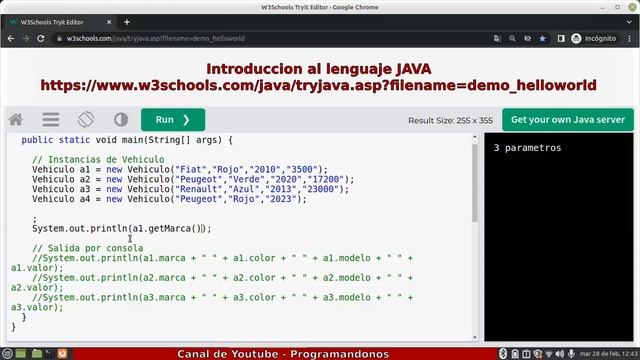Run the Java code
The height and width of the screenshot is (360, 640).
pyautogui.click(x=173, y=120)
